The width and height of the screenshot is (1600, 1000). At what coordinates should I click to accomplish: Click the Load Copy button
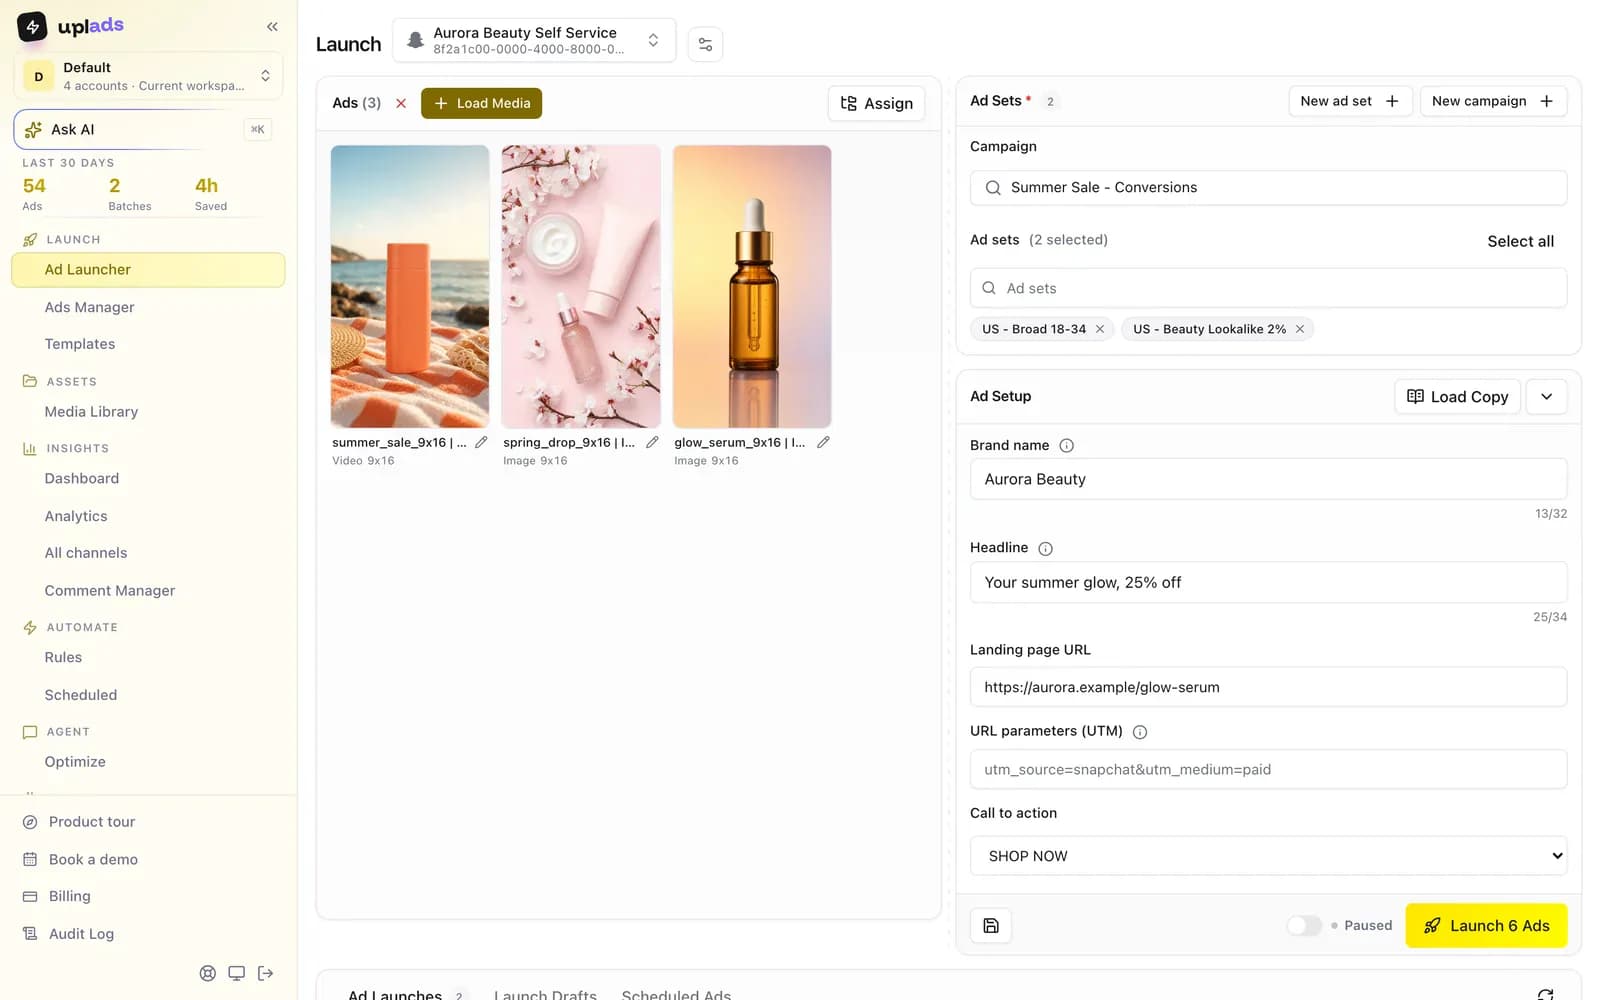click(x=1457, y=397)
